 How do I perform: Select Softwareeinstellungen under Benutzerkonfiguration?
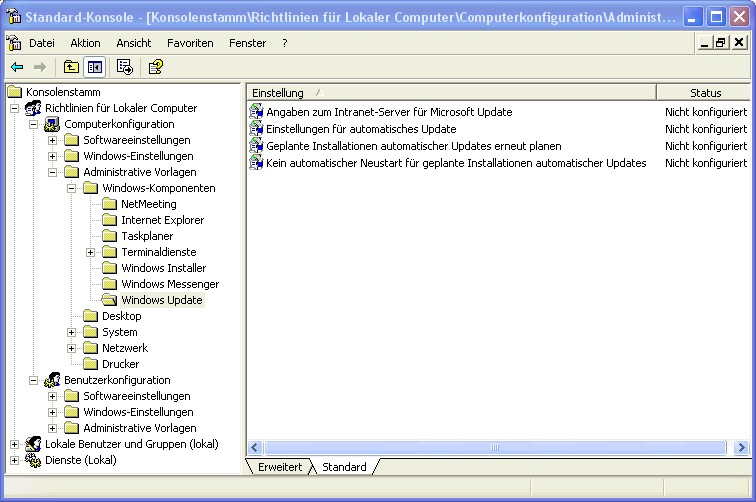tap(137, 396)
